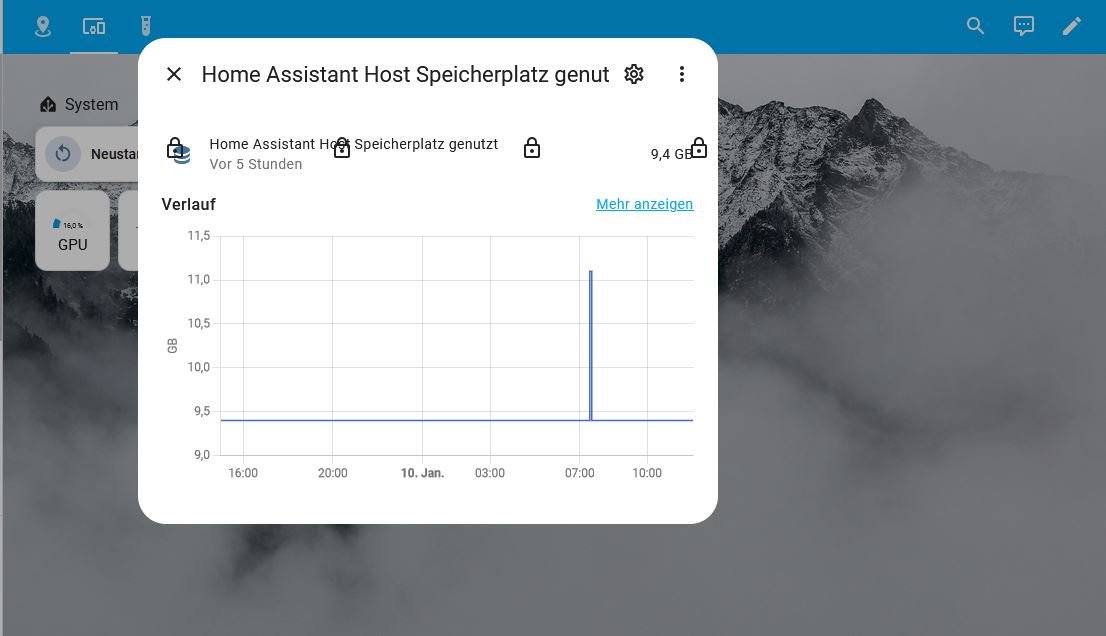Click the 9,4 GB state value
Image resolution: width=1106 pixels, height=636 pixels.
coord(671,154)
